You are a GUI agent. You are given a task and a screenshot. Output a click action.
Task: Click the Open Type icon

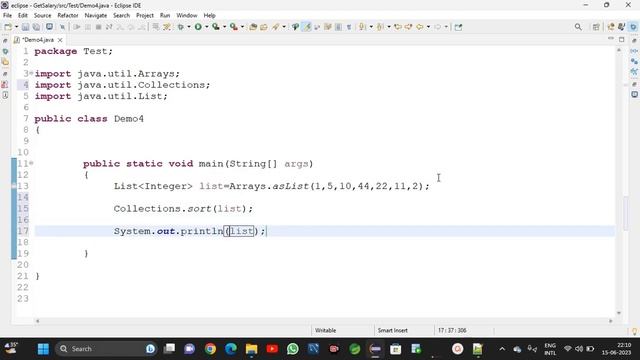coord(264,27)
